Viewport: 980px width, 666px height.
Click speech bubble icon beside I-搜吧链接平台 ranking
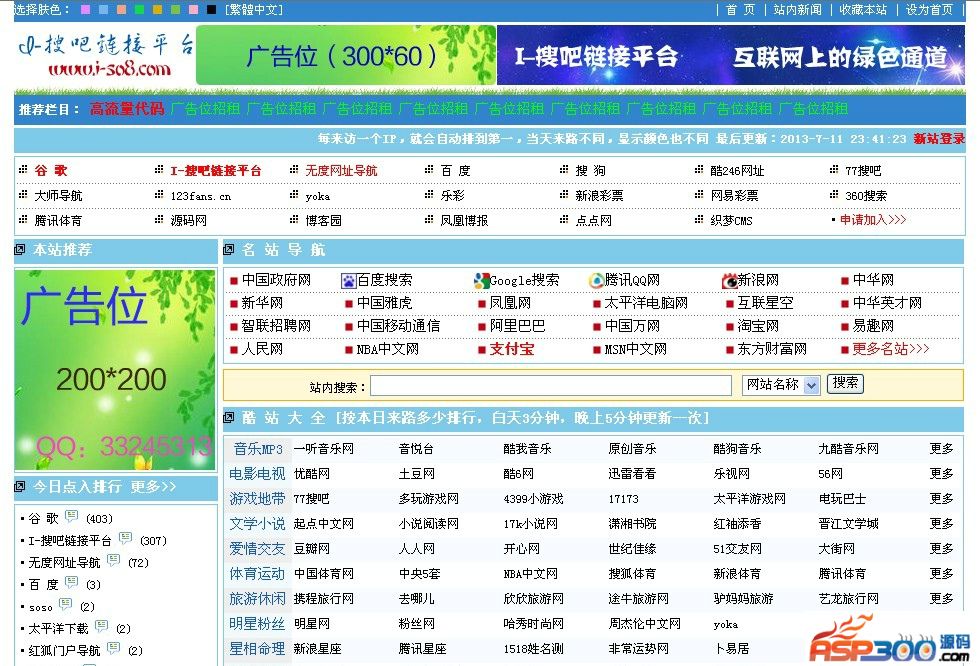click(x=126, y=537)
